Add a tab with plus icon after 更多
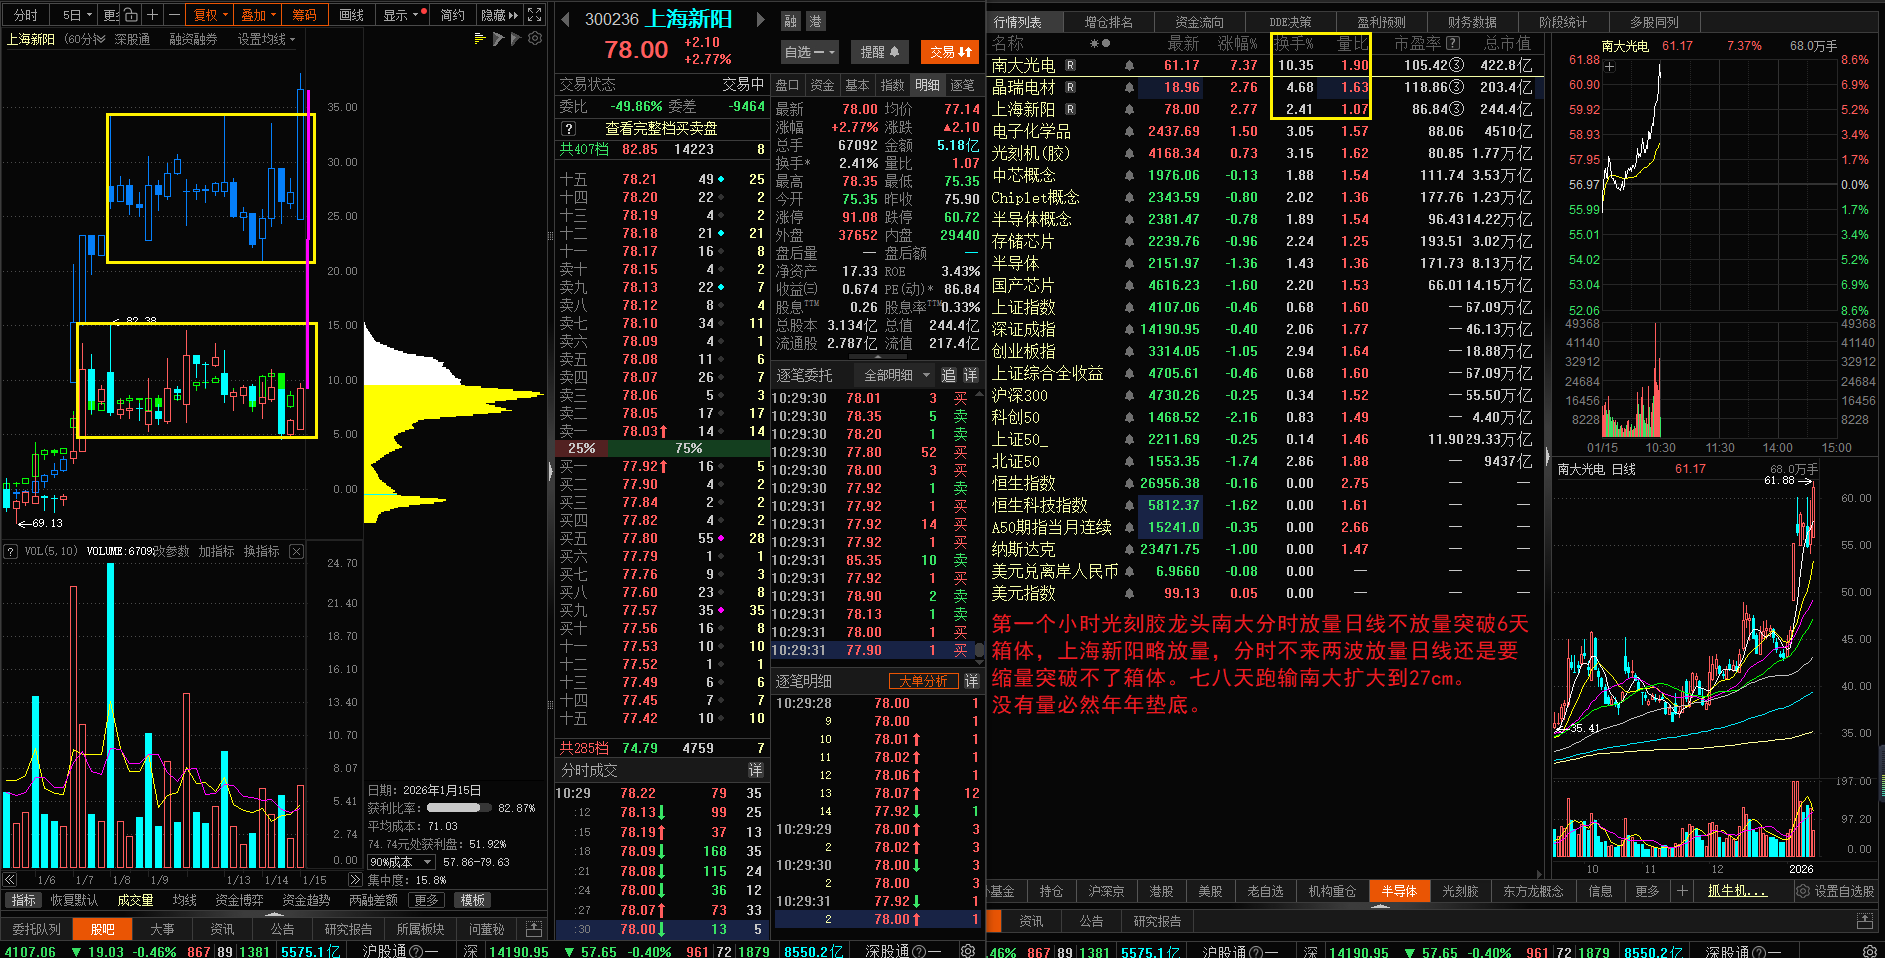The width and height of the screenshot is (1885, 958). point(1682,891)
